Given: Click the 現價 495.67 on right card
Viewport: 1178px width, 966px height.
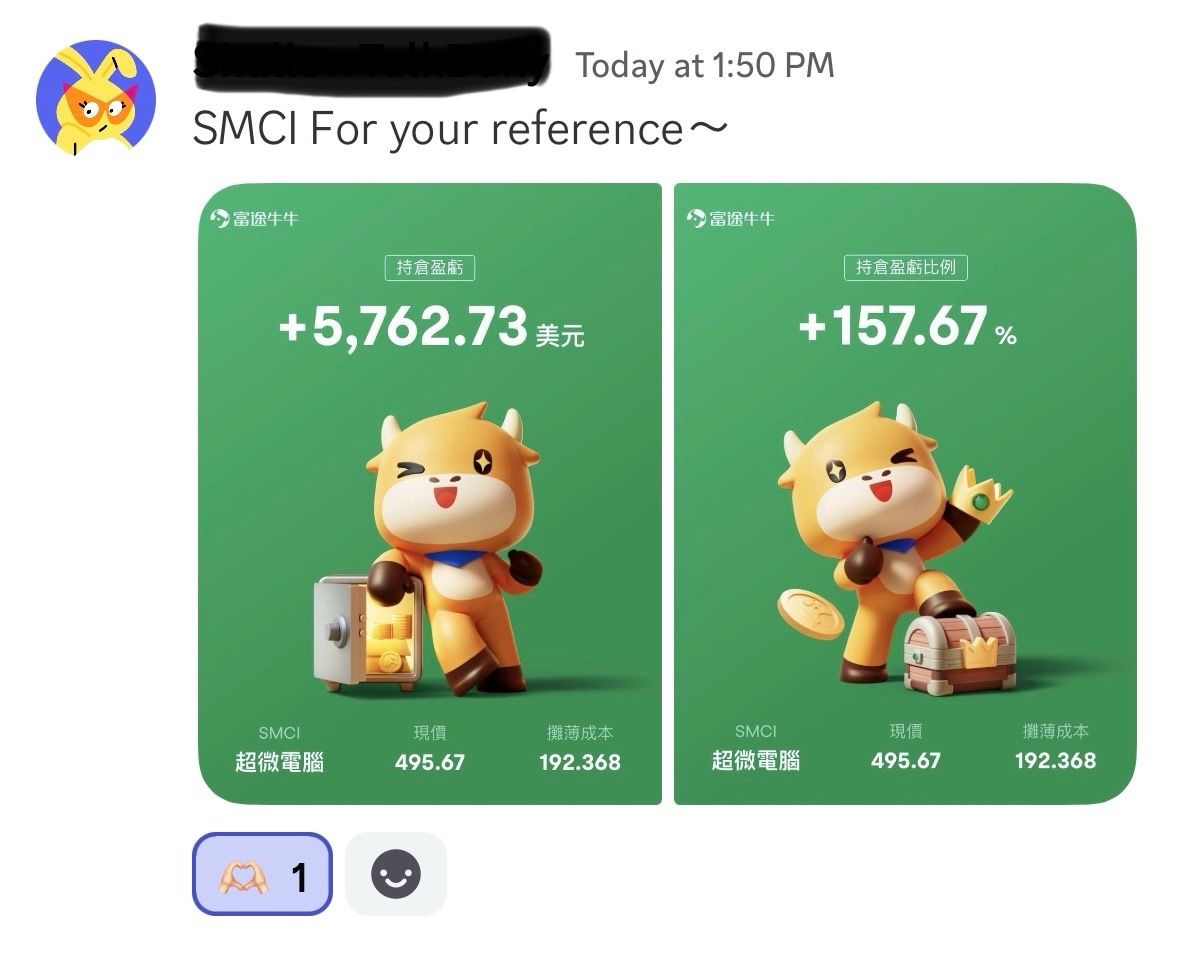Looking at the screenshot, I should [x=905, y=747].
